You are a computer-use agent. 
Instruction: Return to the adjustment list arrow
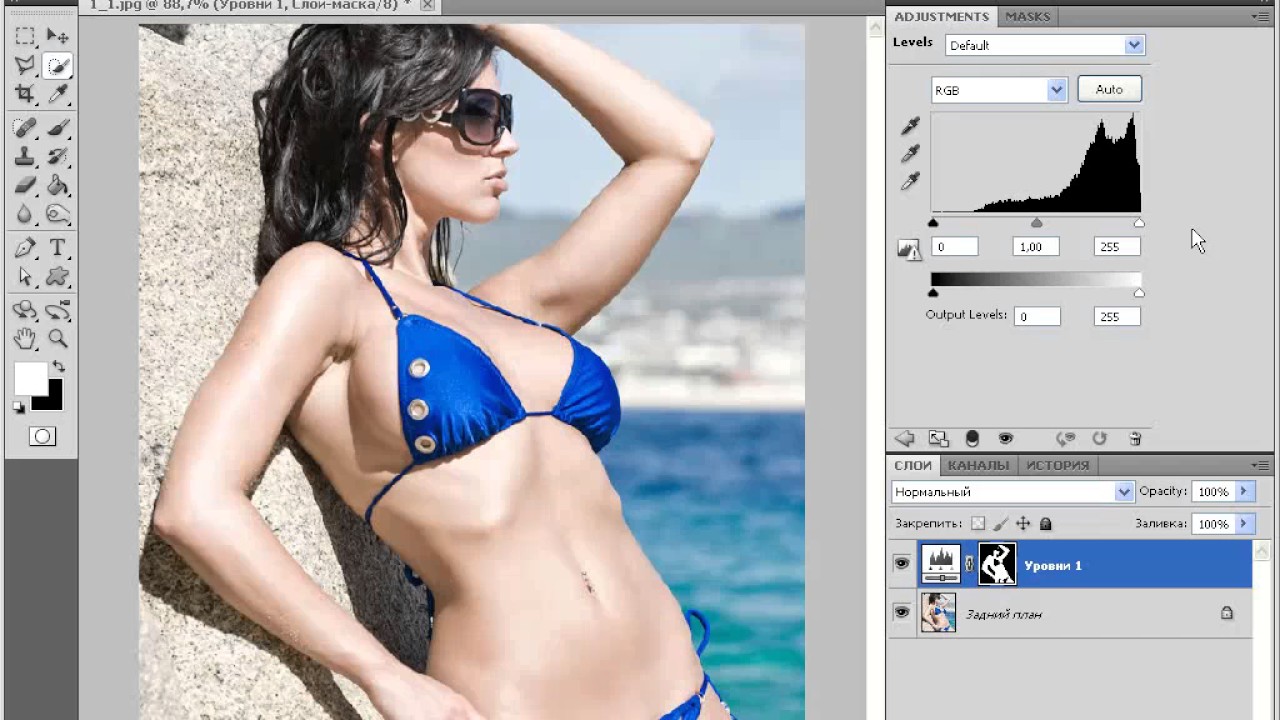pyautogui.click(x=905, y=438)
